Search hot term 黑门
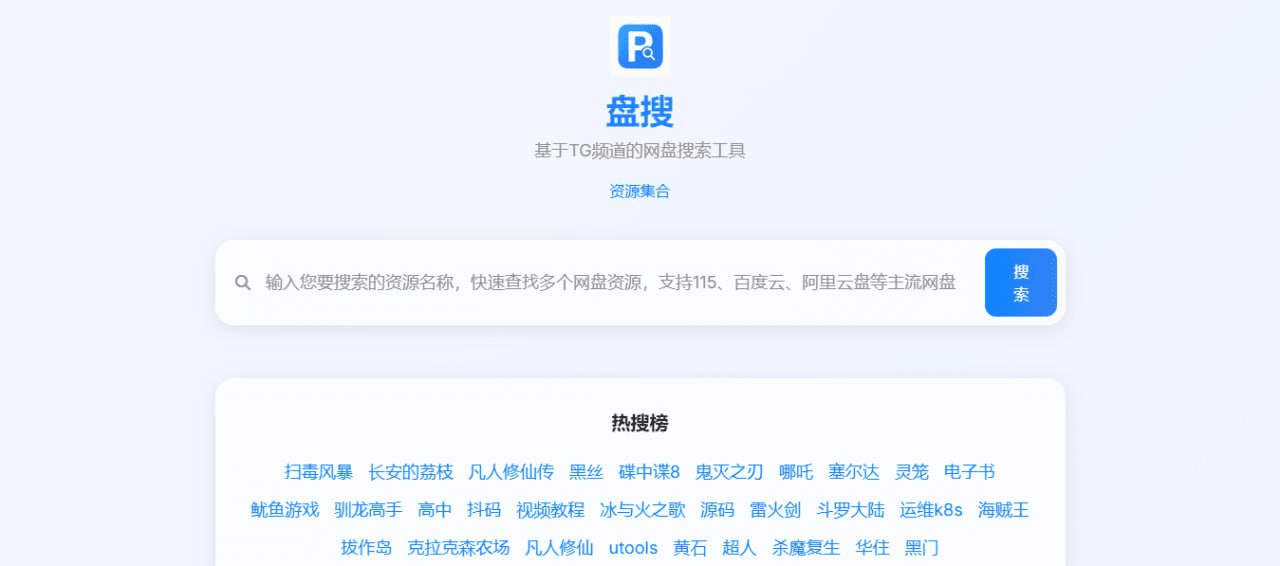Viewport: 1280px width, 566px height. 922,548
